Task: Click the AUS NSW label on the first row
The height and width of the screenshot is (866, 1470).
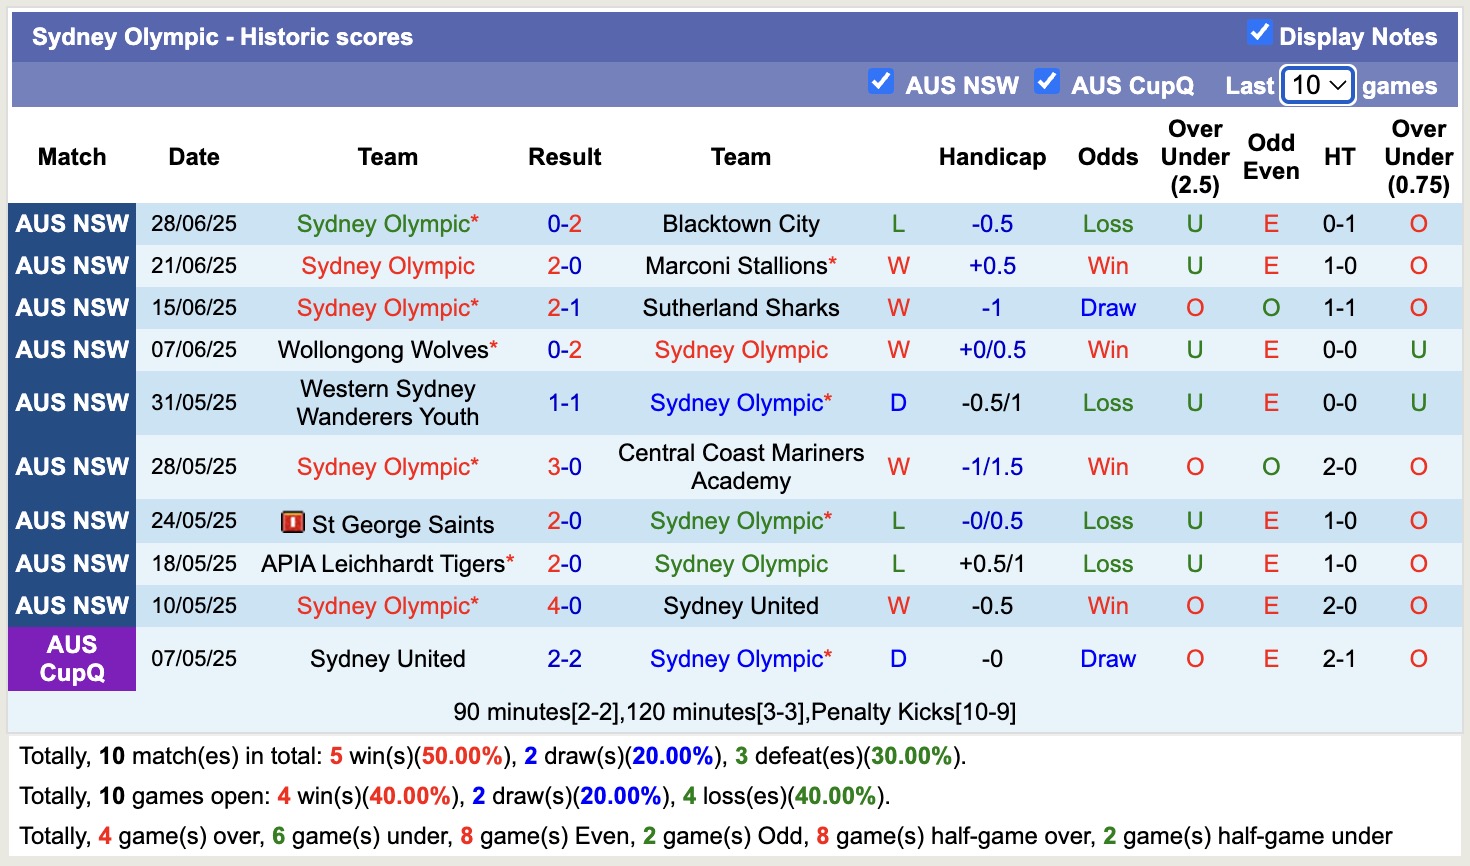Action: [x=71, y=224]
